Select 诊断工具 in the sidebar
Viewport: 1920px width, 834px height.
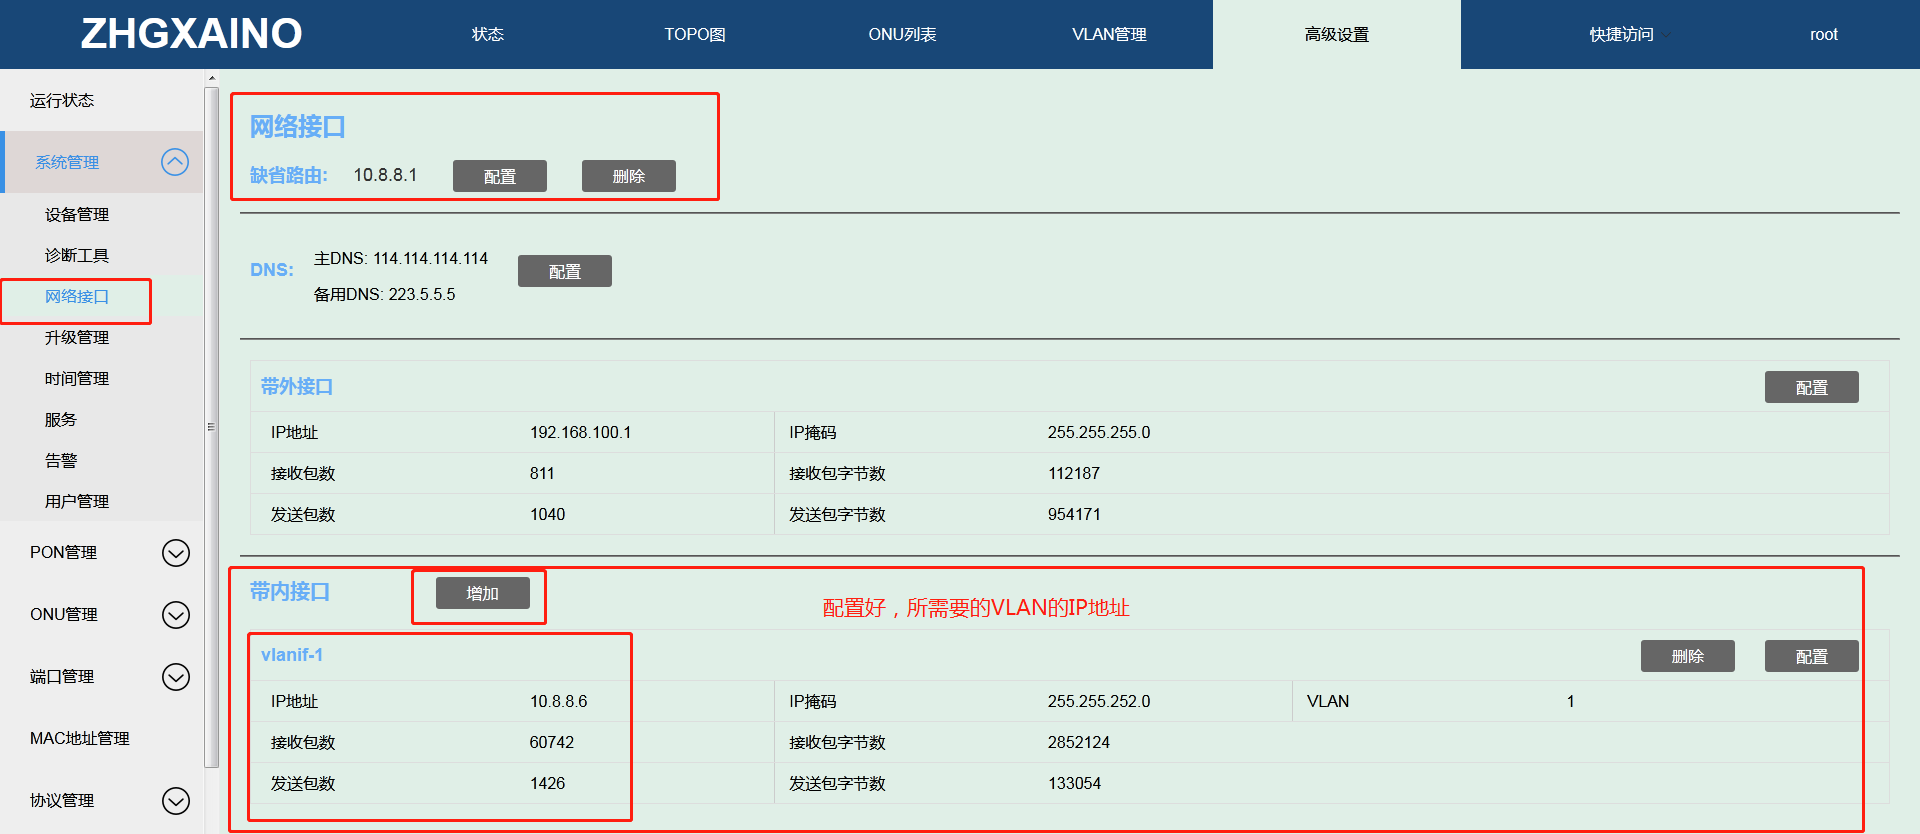pyautogui.click(x=77, y=255)
